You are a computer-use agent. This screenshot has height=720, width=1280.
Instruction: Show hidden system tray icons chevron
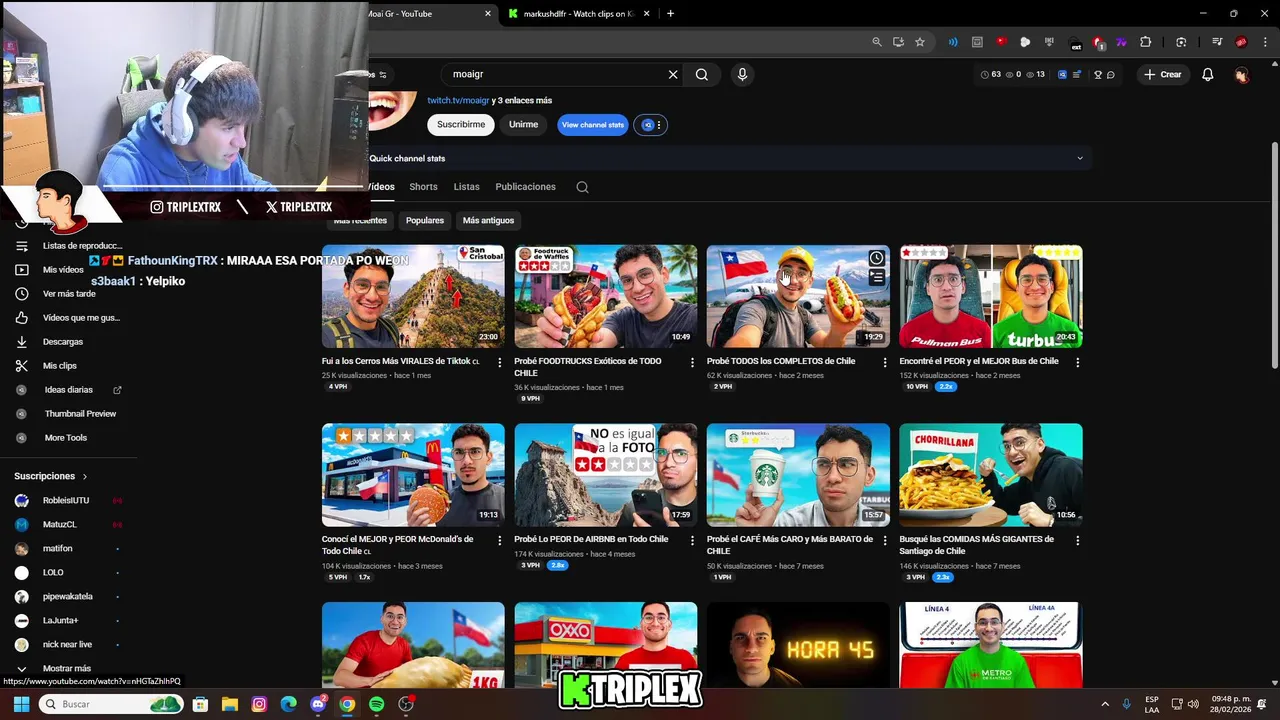point(1105,704)
